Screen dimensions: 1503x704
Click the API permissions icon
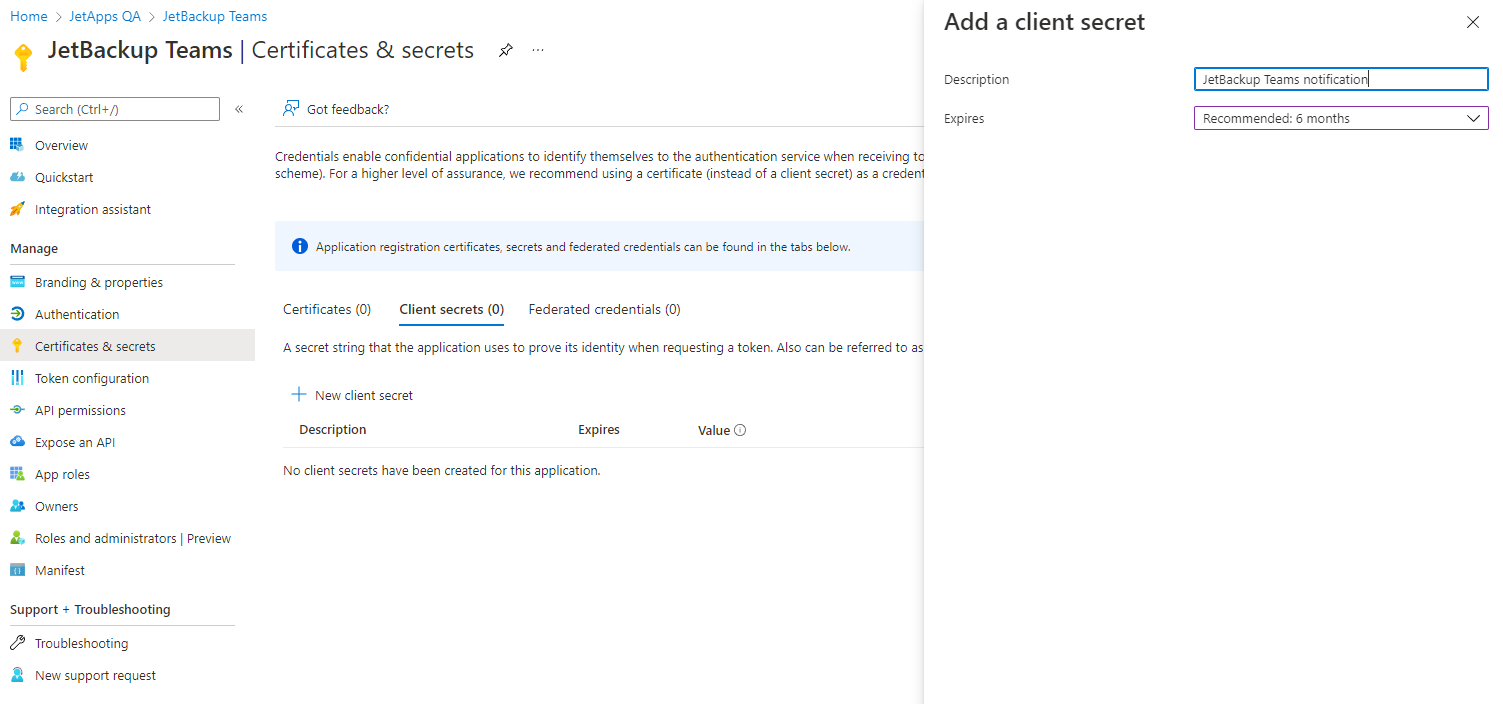17,410
